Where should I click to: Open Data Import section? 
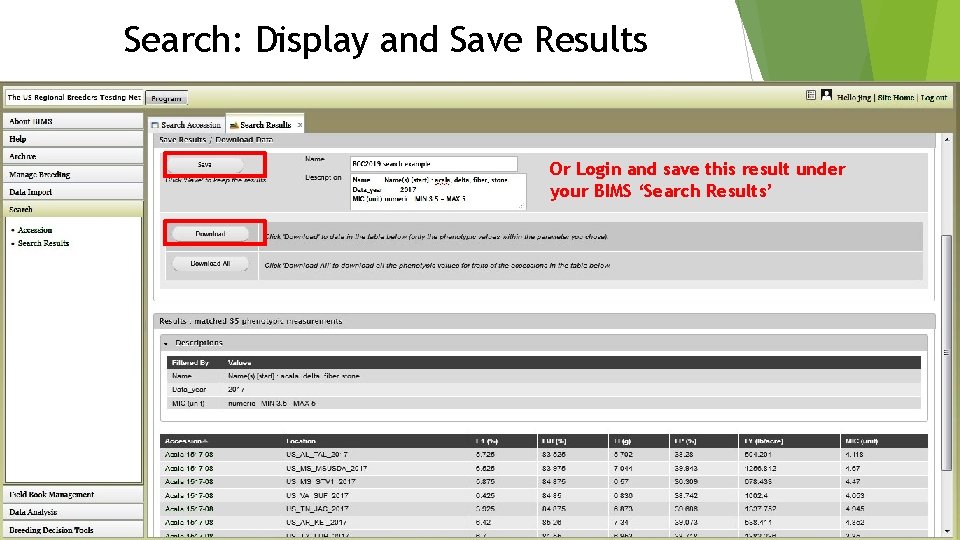point(73,192)
